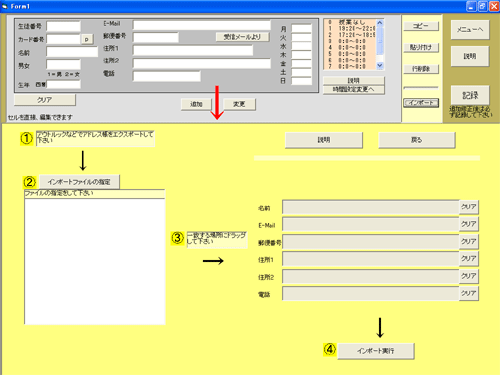
Task: Clear the 郵便番号 mapping with its クリア button
Action: (x=469, y=242)
